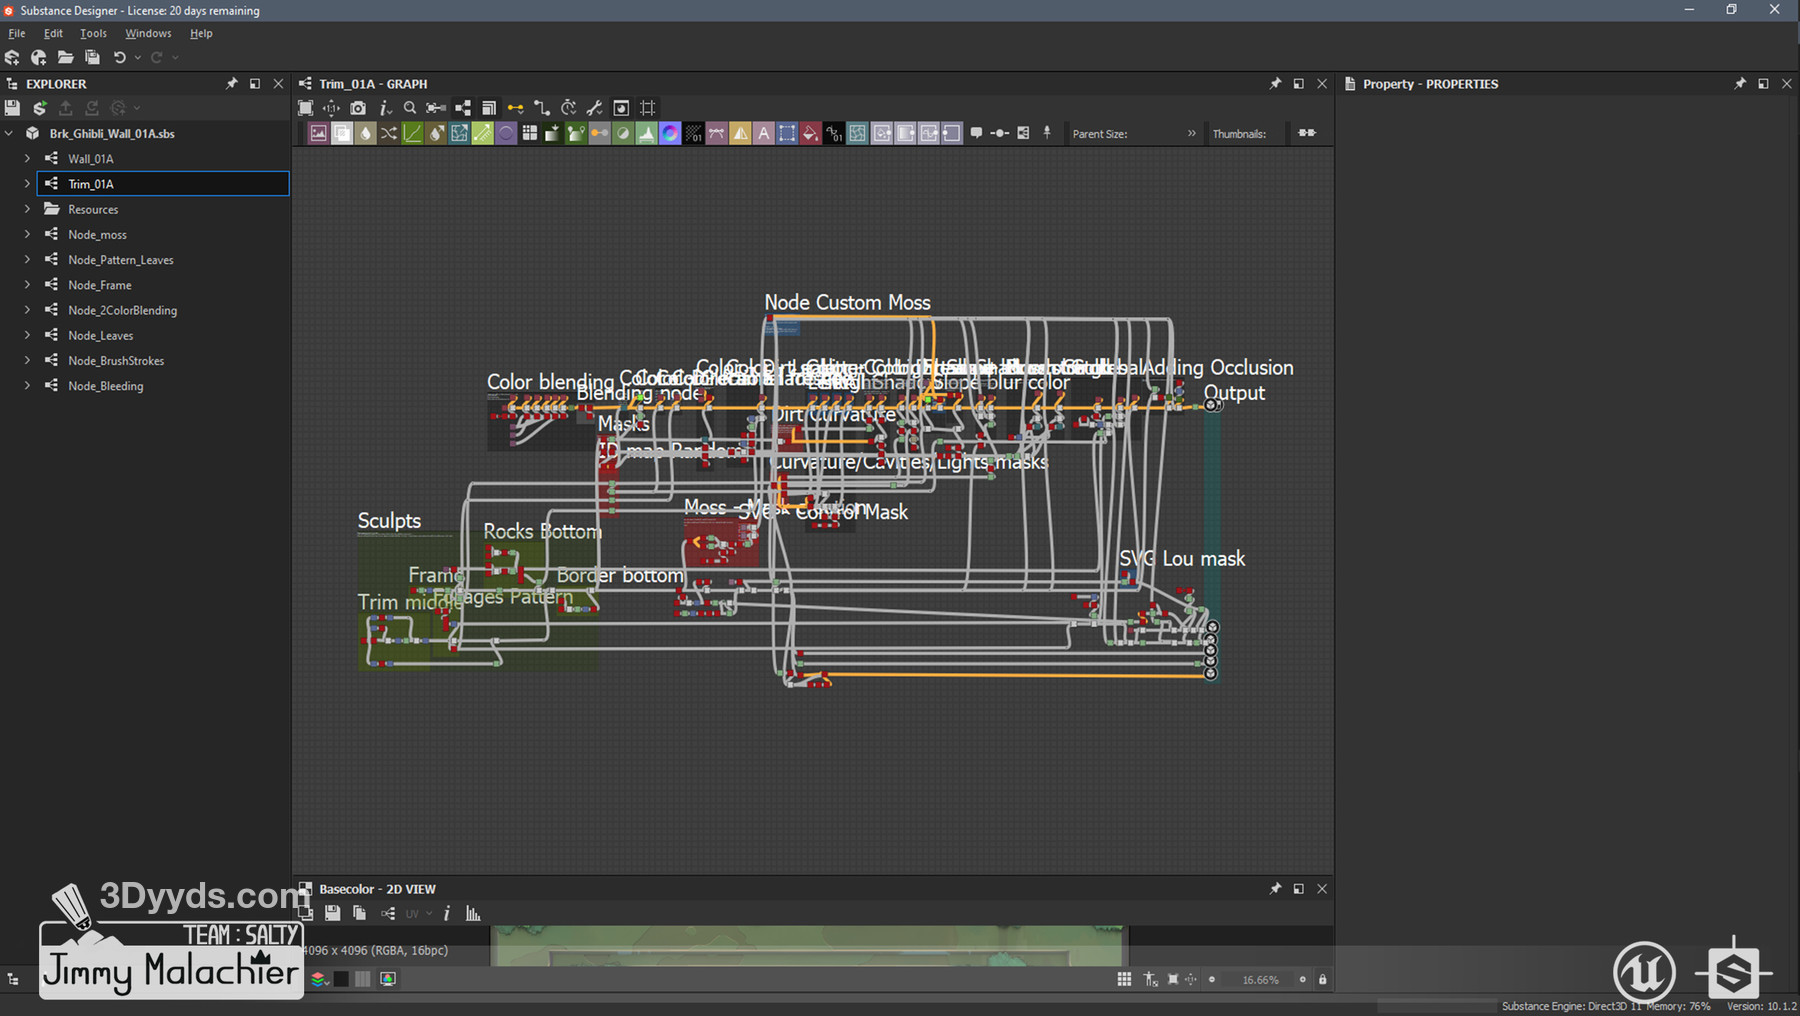Click the new substance package icon

[x=12, y=58]
